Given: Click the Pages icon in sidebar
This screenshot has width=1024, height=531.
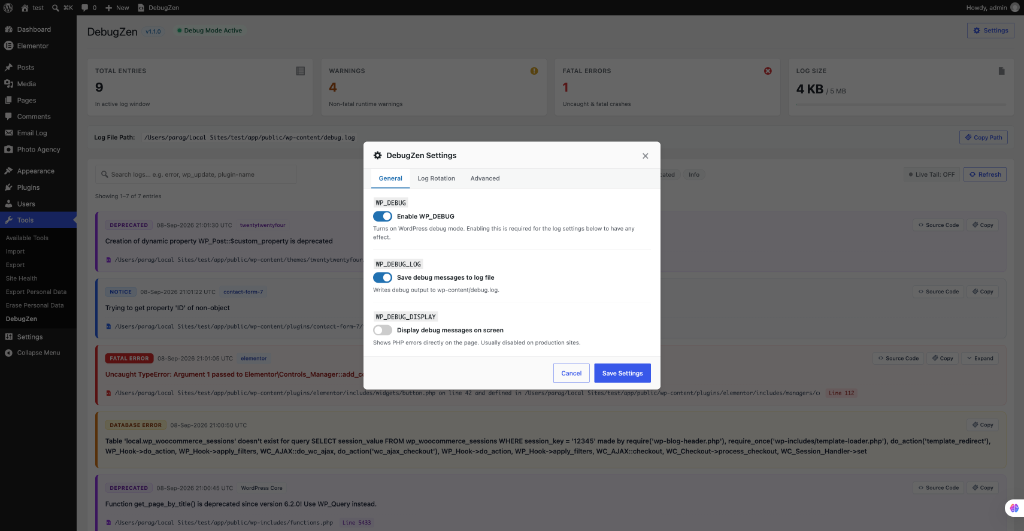Looking at the screenshot, I should point(8,100).
